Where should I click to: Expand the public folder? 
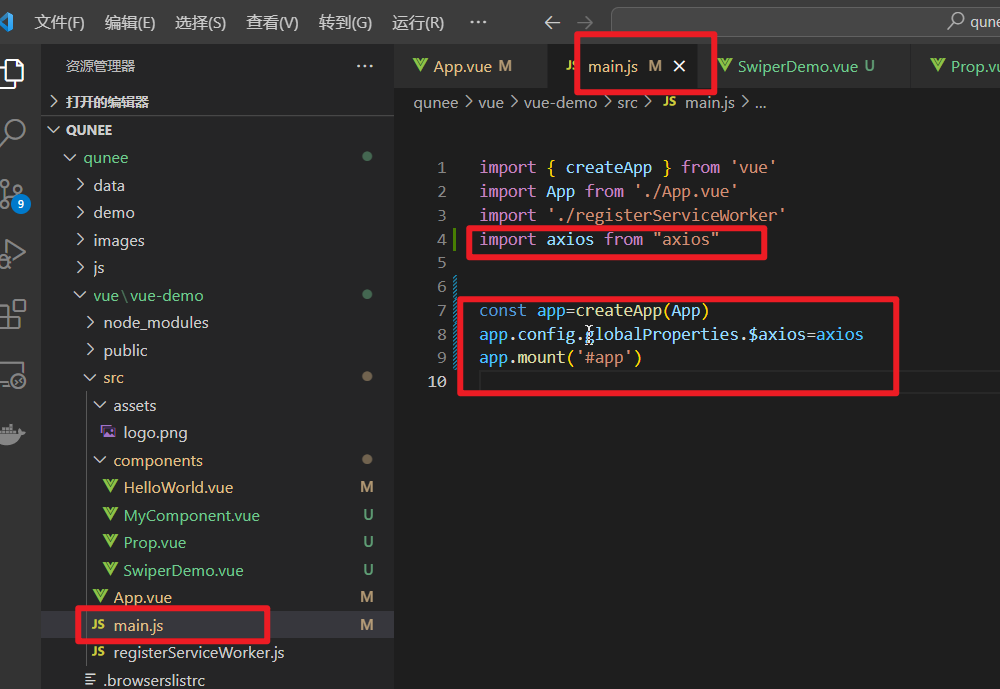coord(125,350)
